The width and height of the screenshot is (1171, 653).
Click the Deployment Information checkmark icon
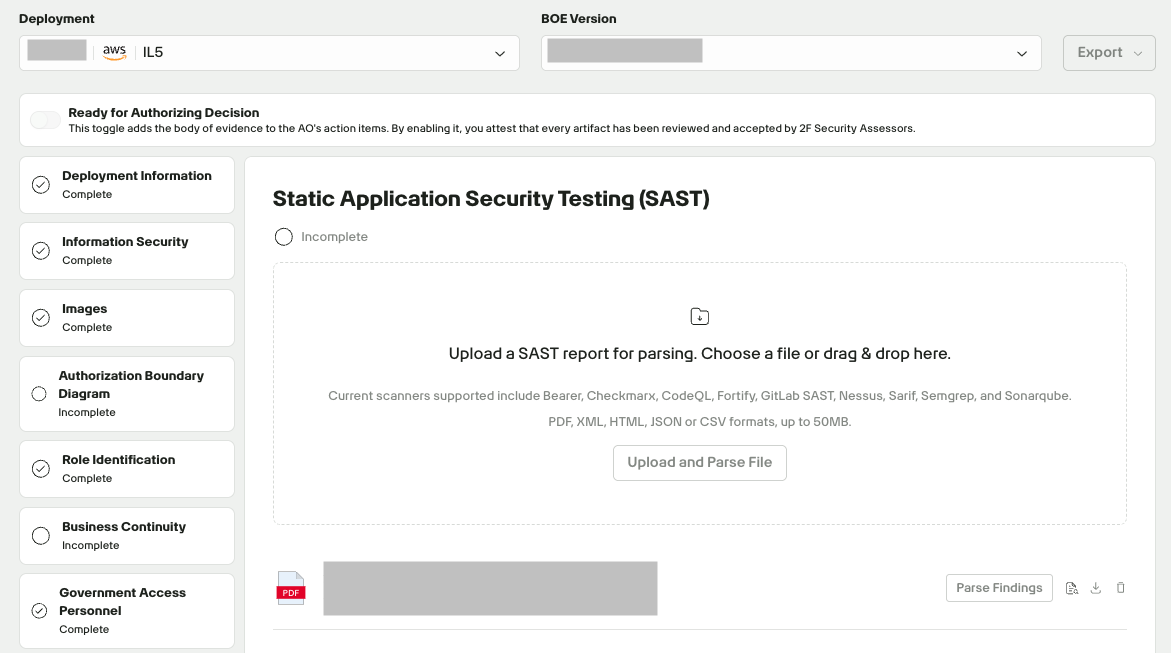tap(41, 185)
